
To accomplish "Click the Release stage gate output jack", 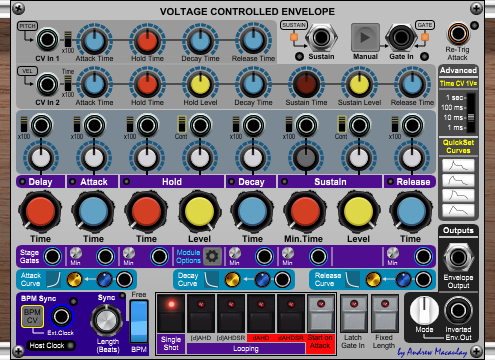I will pos(423,257).
